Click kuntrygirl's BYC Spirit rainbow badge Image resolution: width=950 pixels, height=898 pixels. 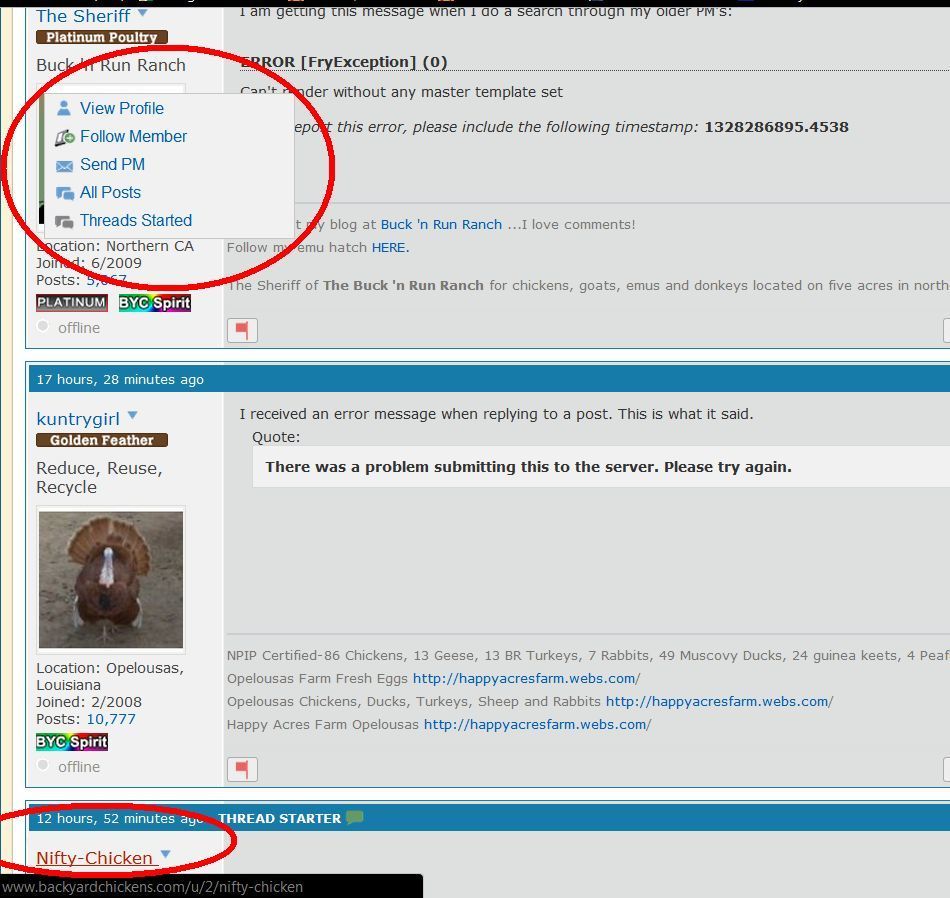click(71, 742)
